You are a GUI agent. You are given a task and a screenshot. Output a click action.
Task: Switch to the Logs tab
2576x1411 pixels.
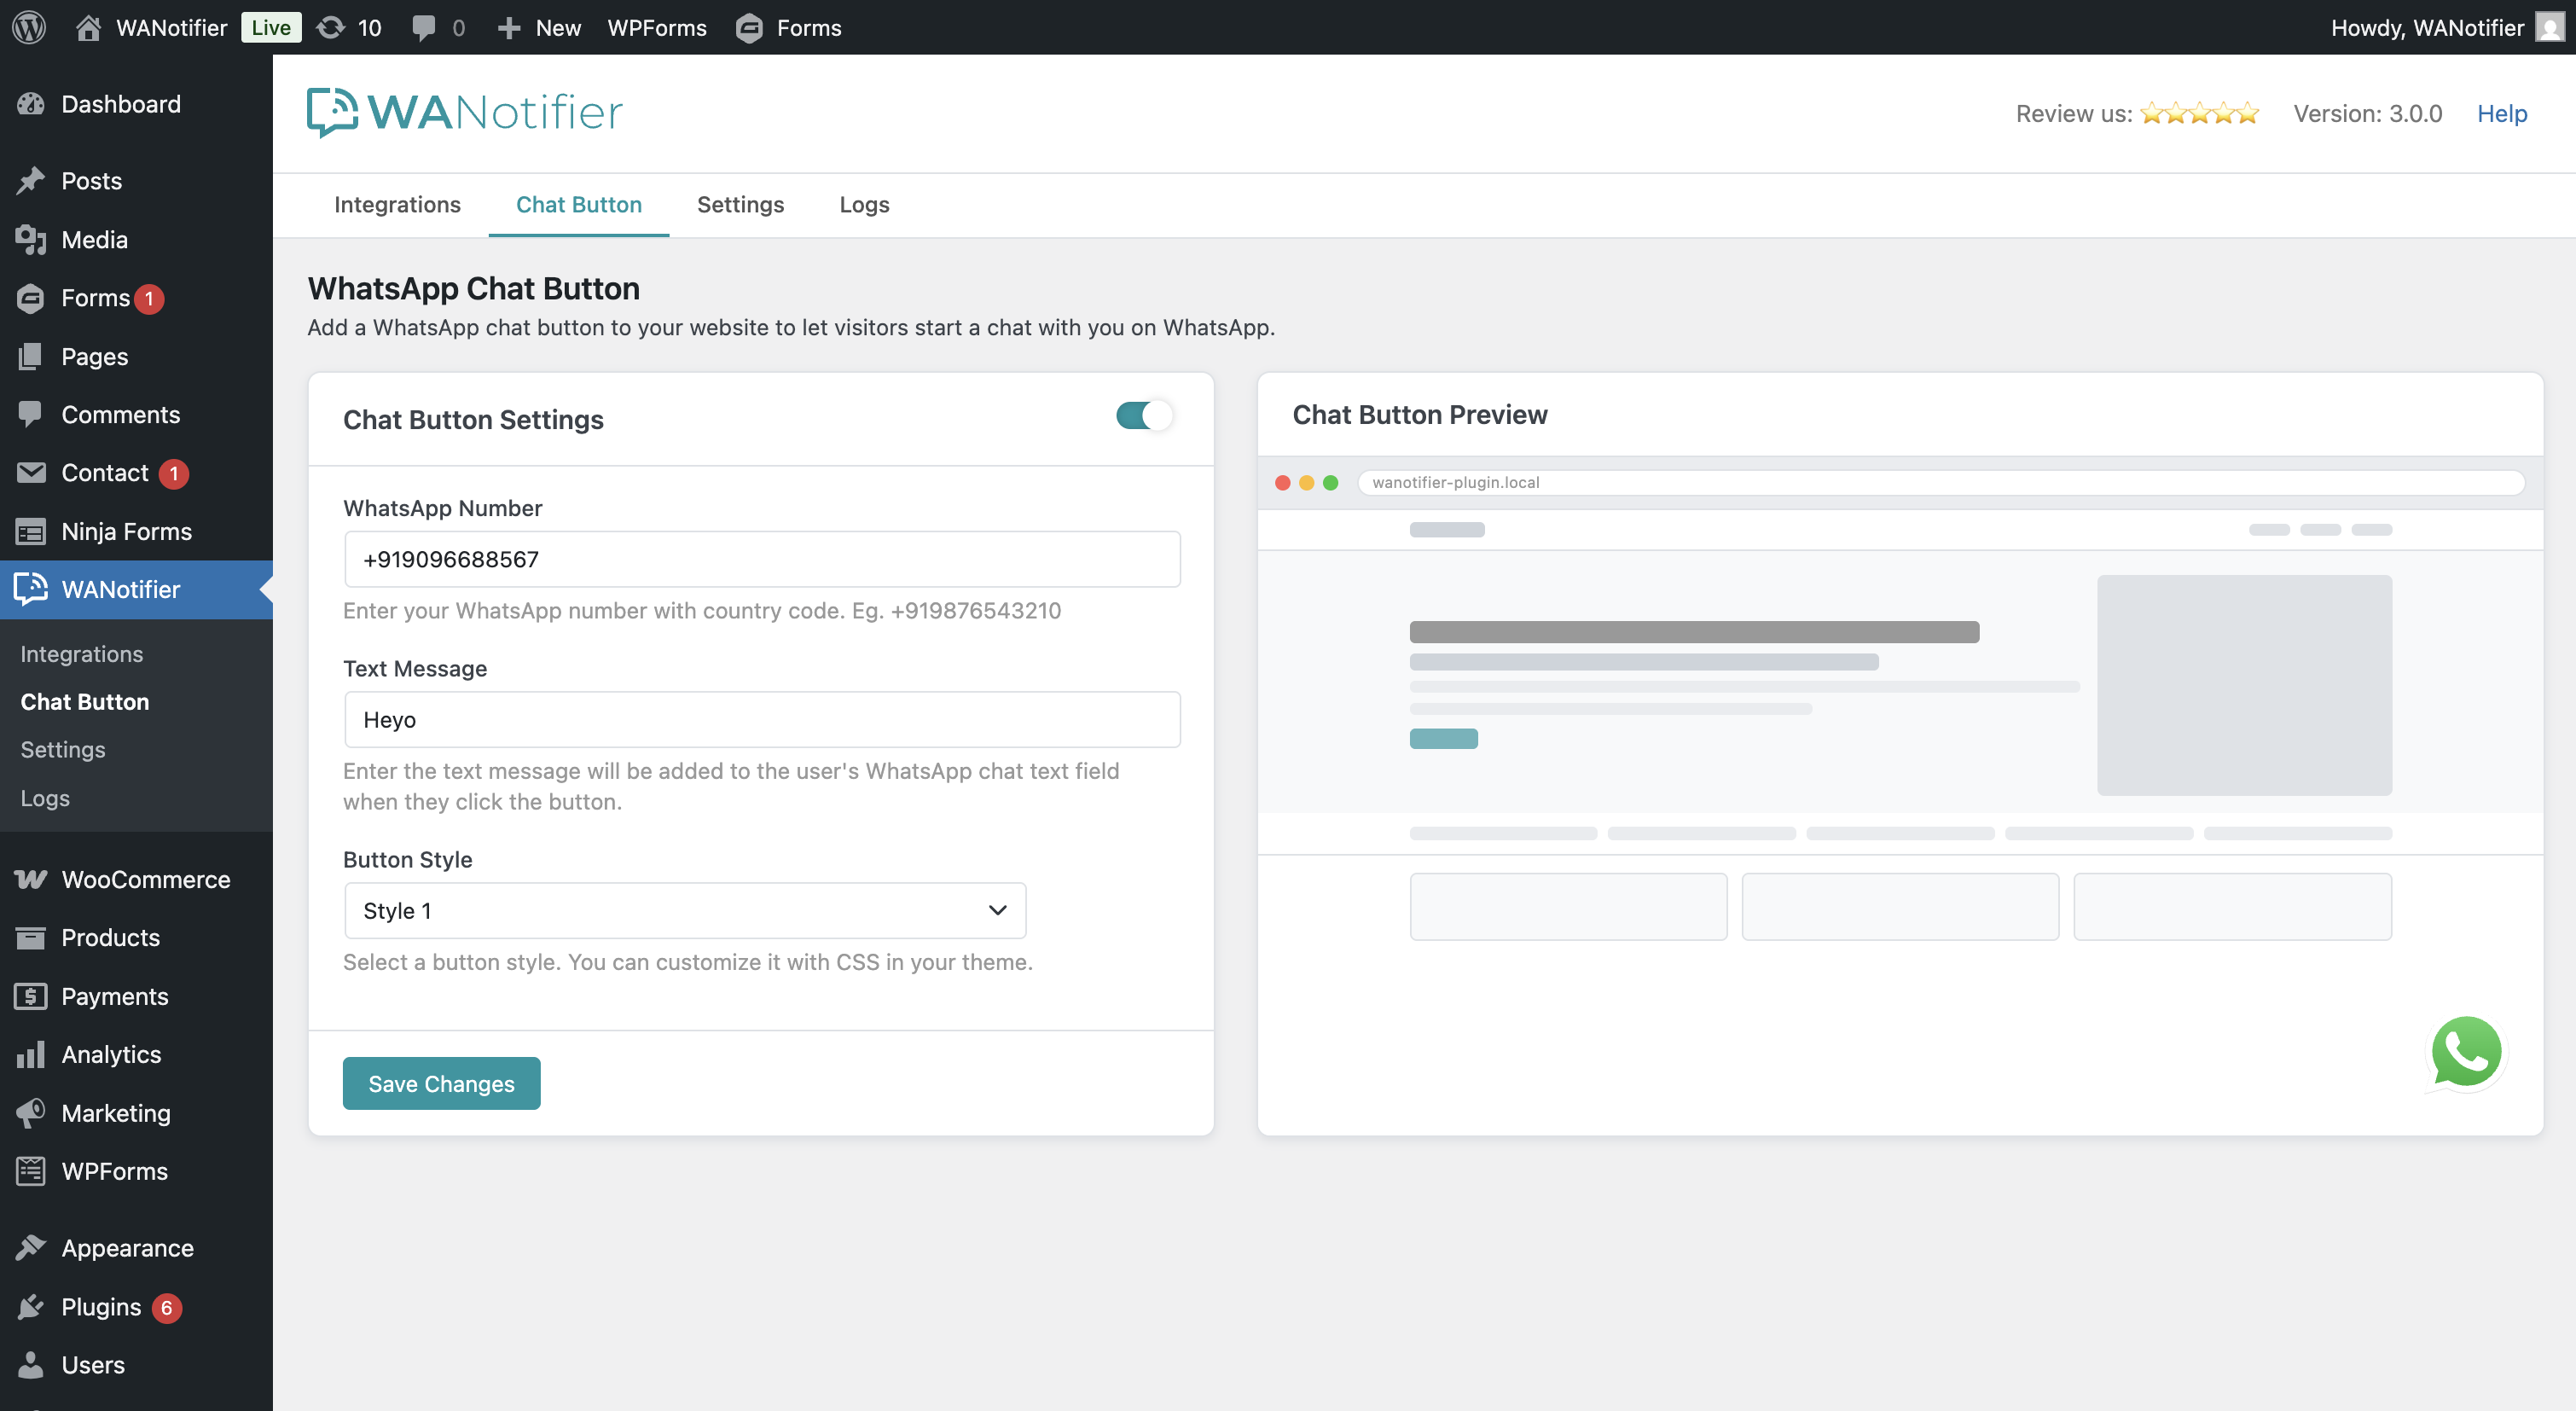click(x=864, y=204)
